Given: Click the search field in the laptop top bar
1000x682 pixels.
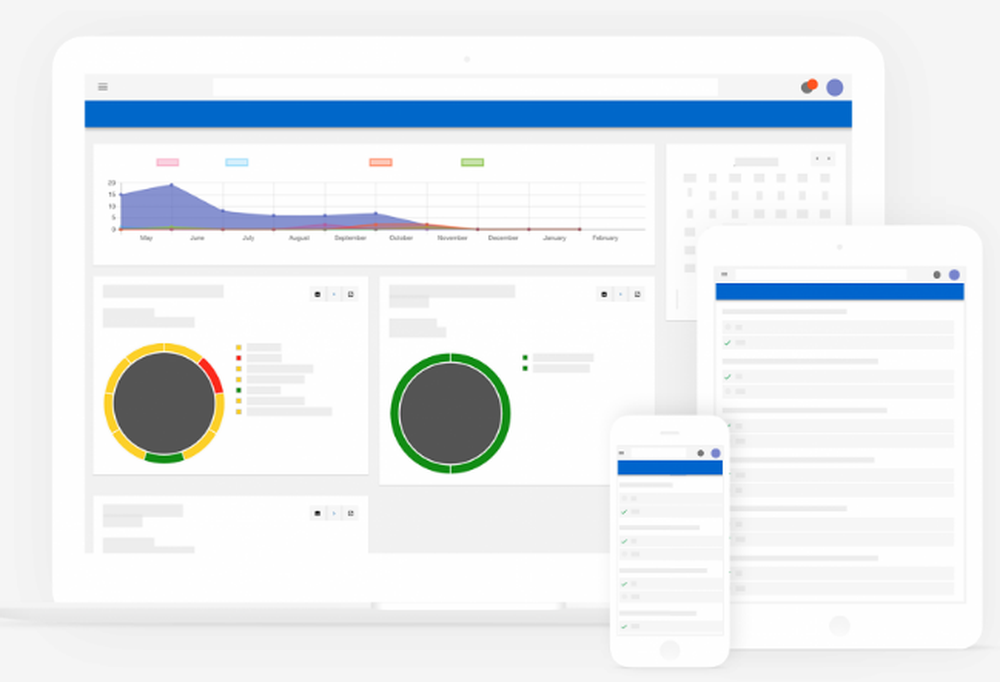Looking at the screenshot, I should pos(465,87).
